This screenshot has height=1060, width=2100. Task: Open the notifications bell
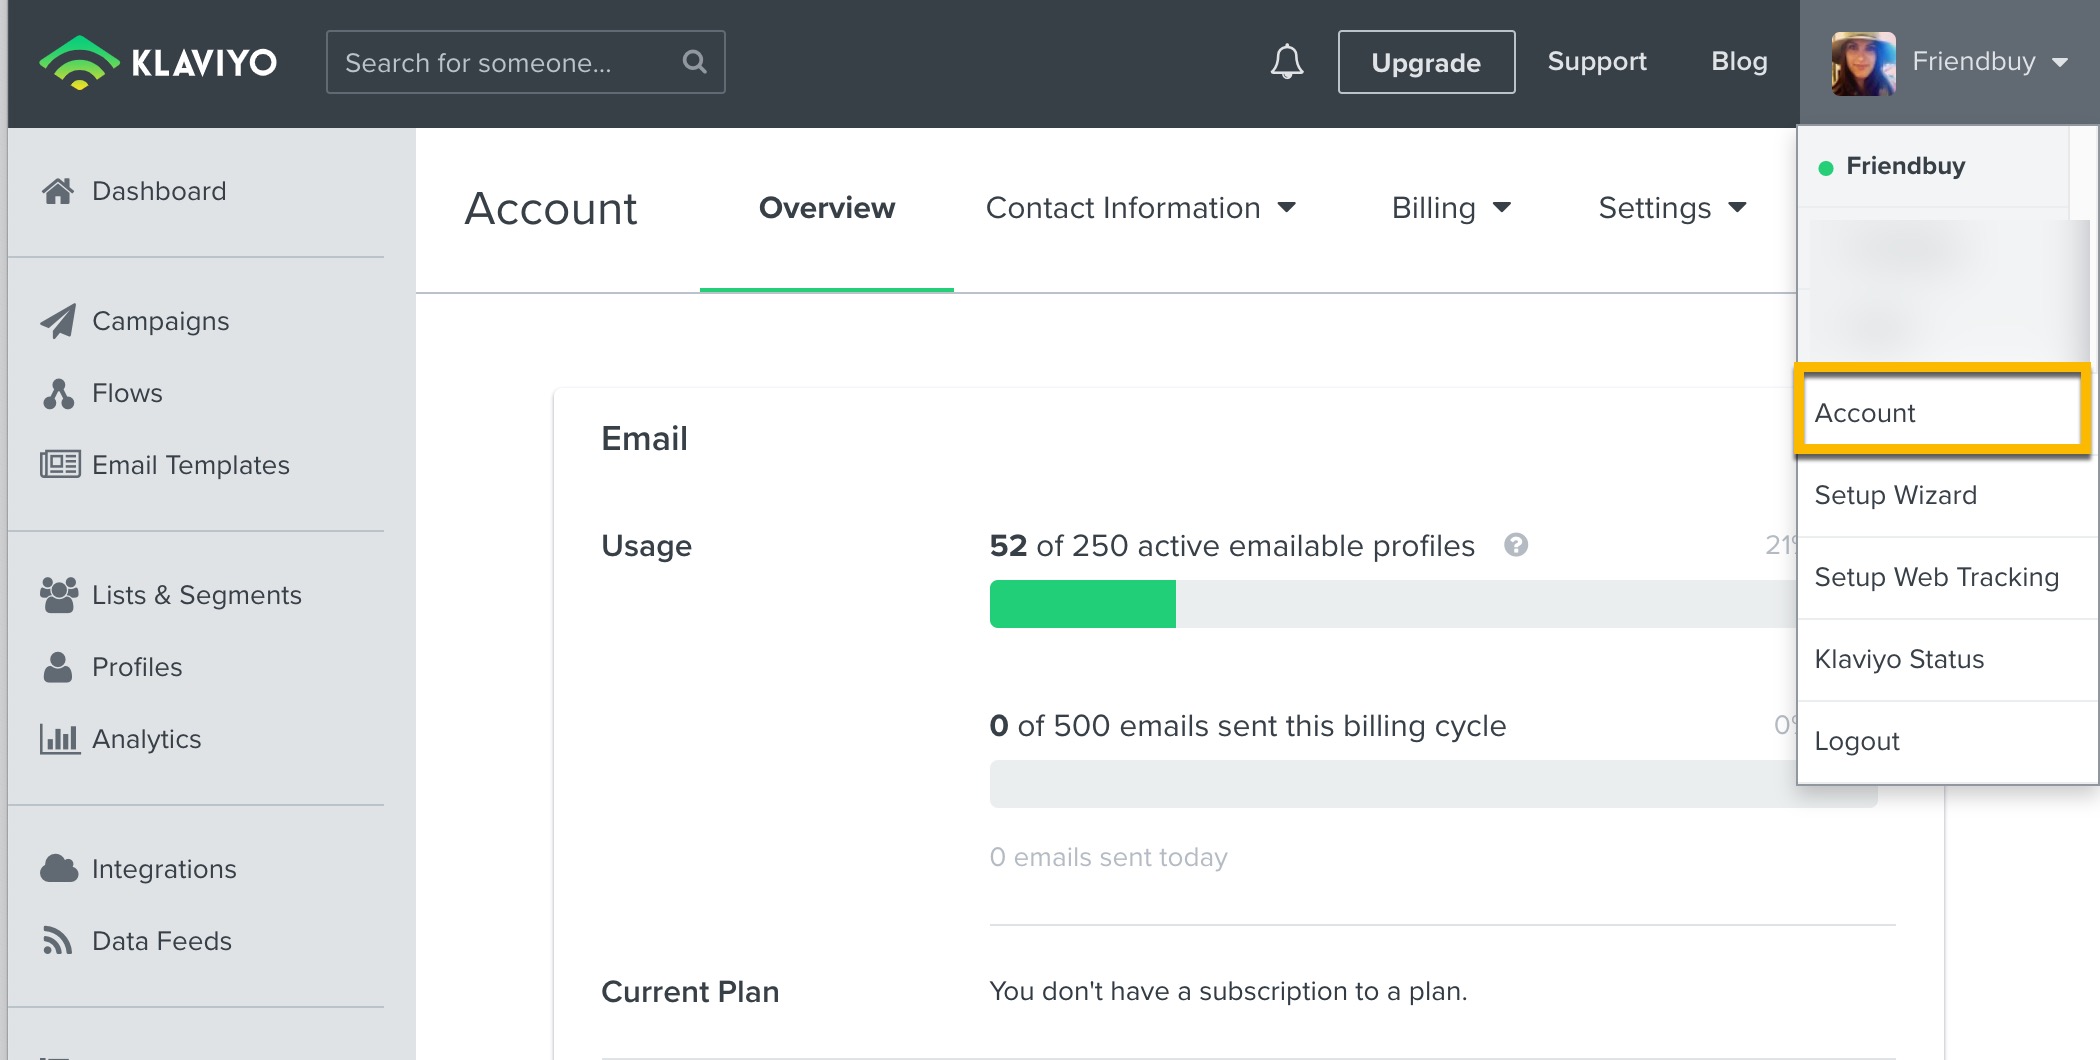click(x=1287, y=62)
